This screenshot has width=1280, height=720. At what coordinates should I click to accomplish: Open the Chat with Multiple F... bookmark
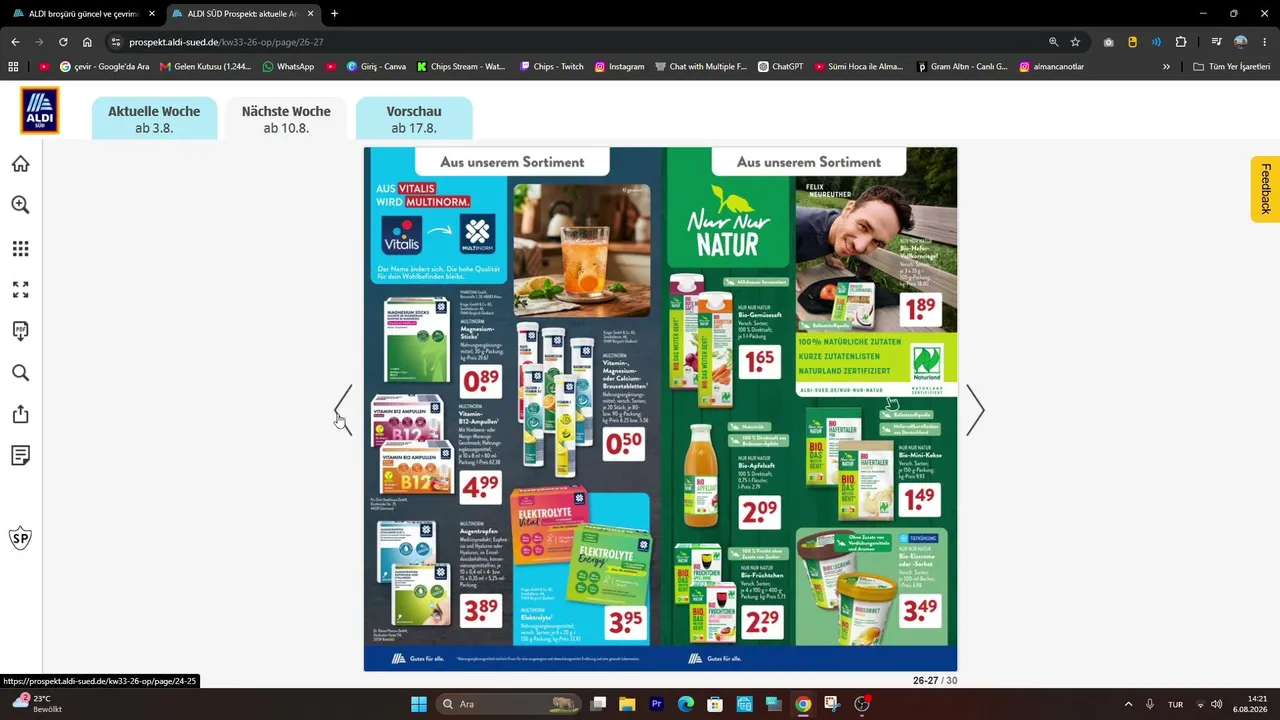(700, 67)
